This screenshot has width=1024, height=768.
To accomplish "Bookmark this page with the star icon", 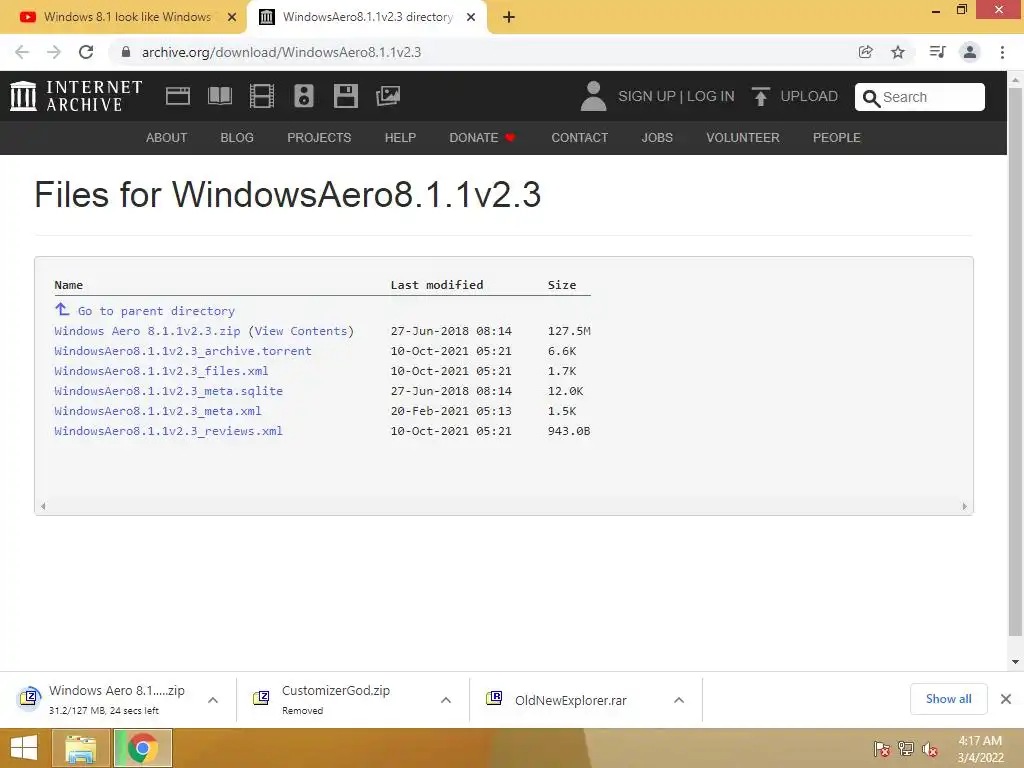I will [x=898, y=52].
